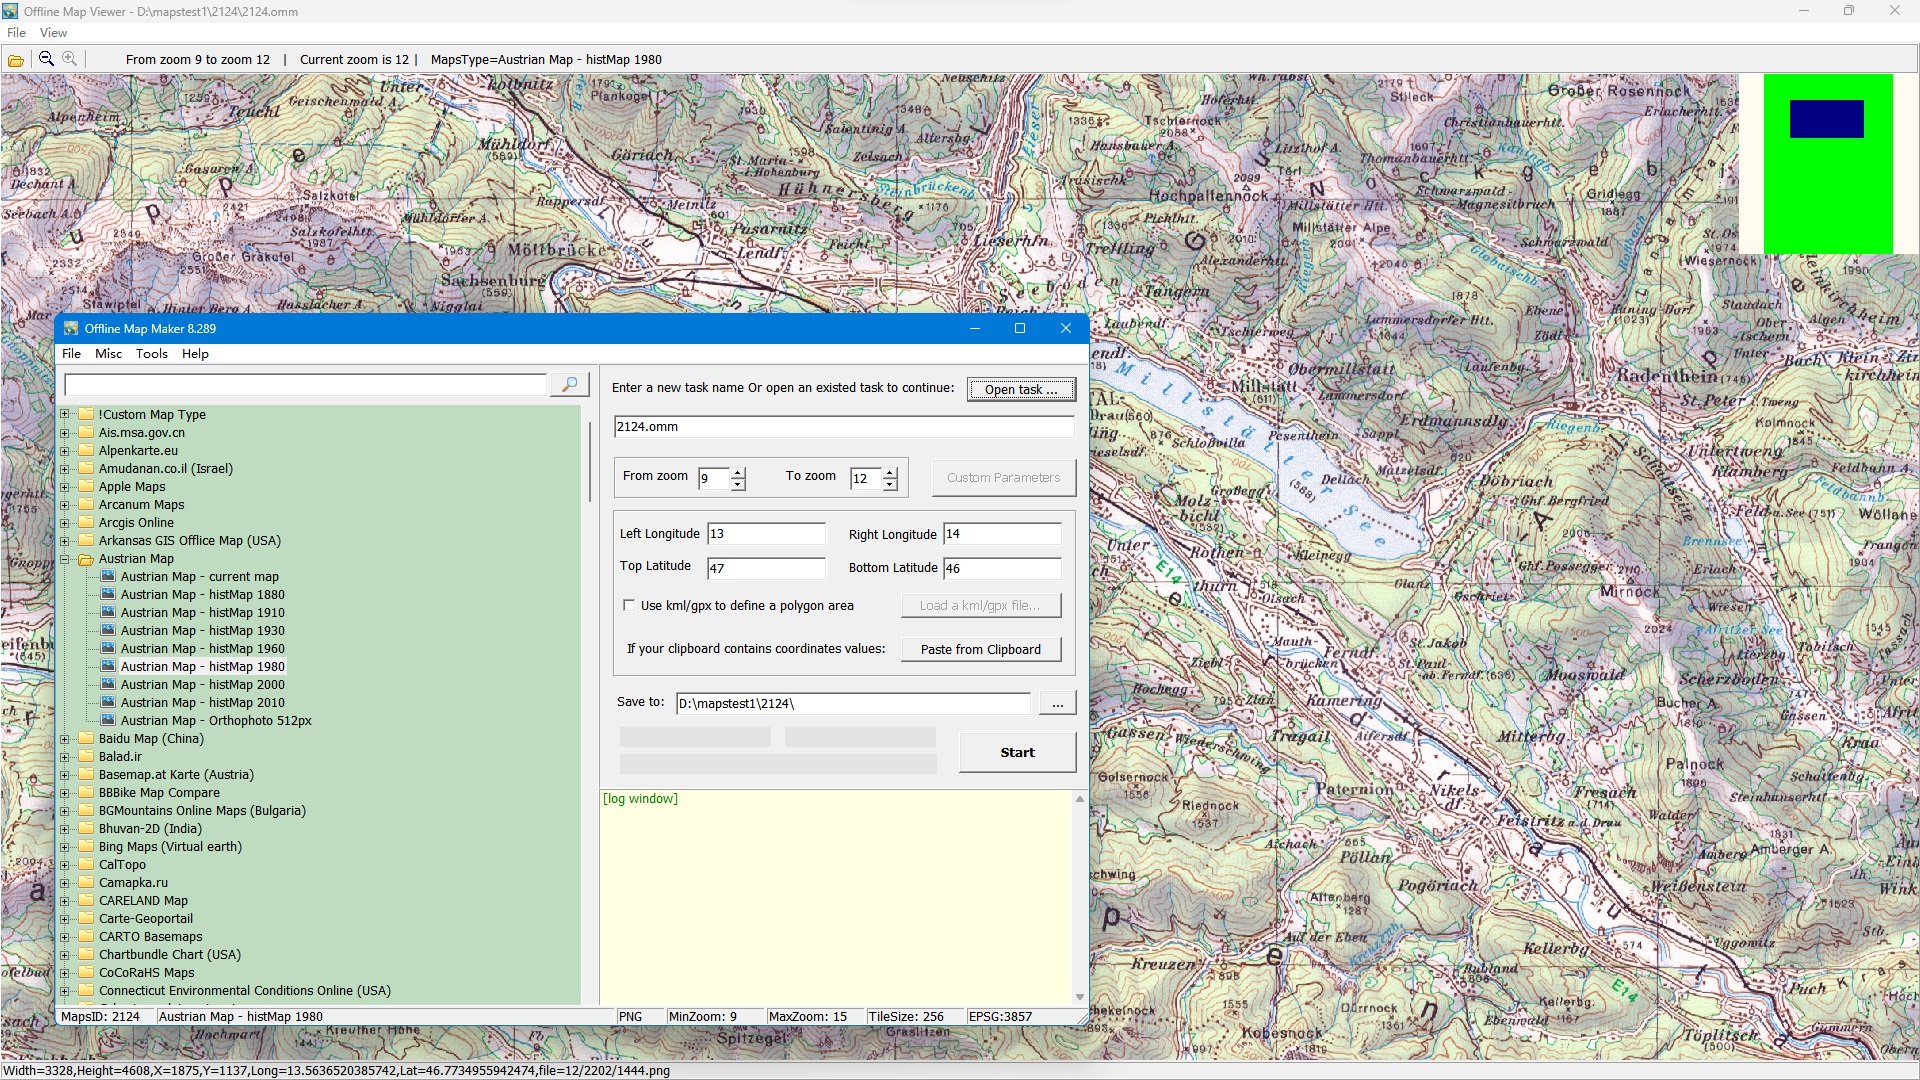Select Carte-Geoportail tree item
1920x1080 pixels.
coord(146,919)
